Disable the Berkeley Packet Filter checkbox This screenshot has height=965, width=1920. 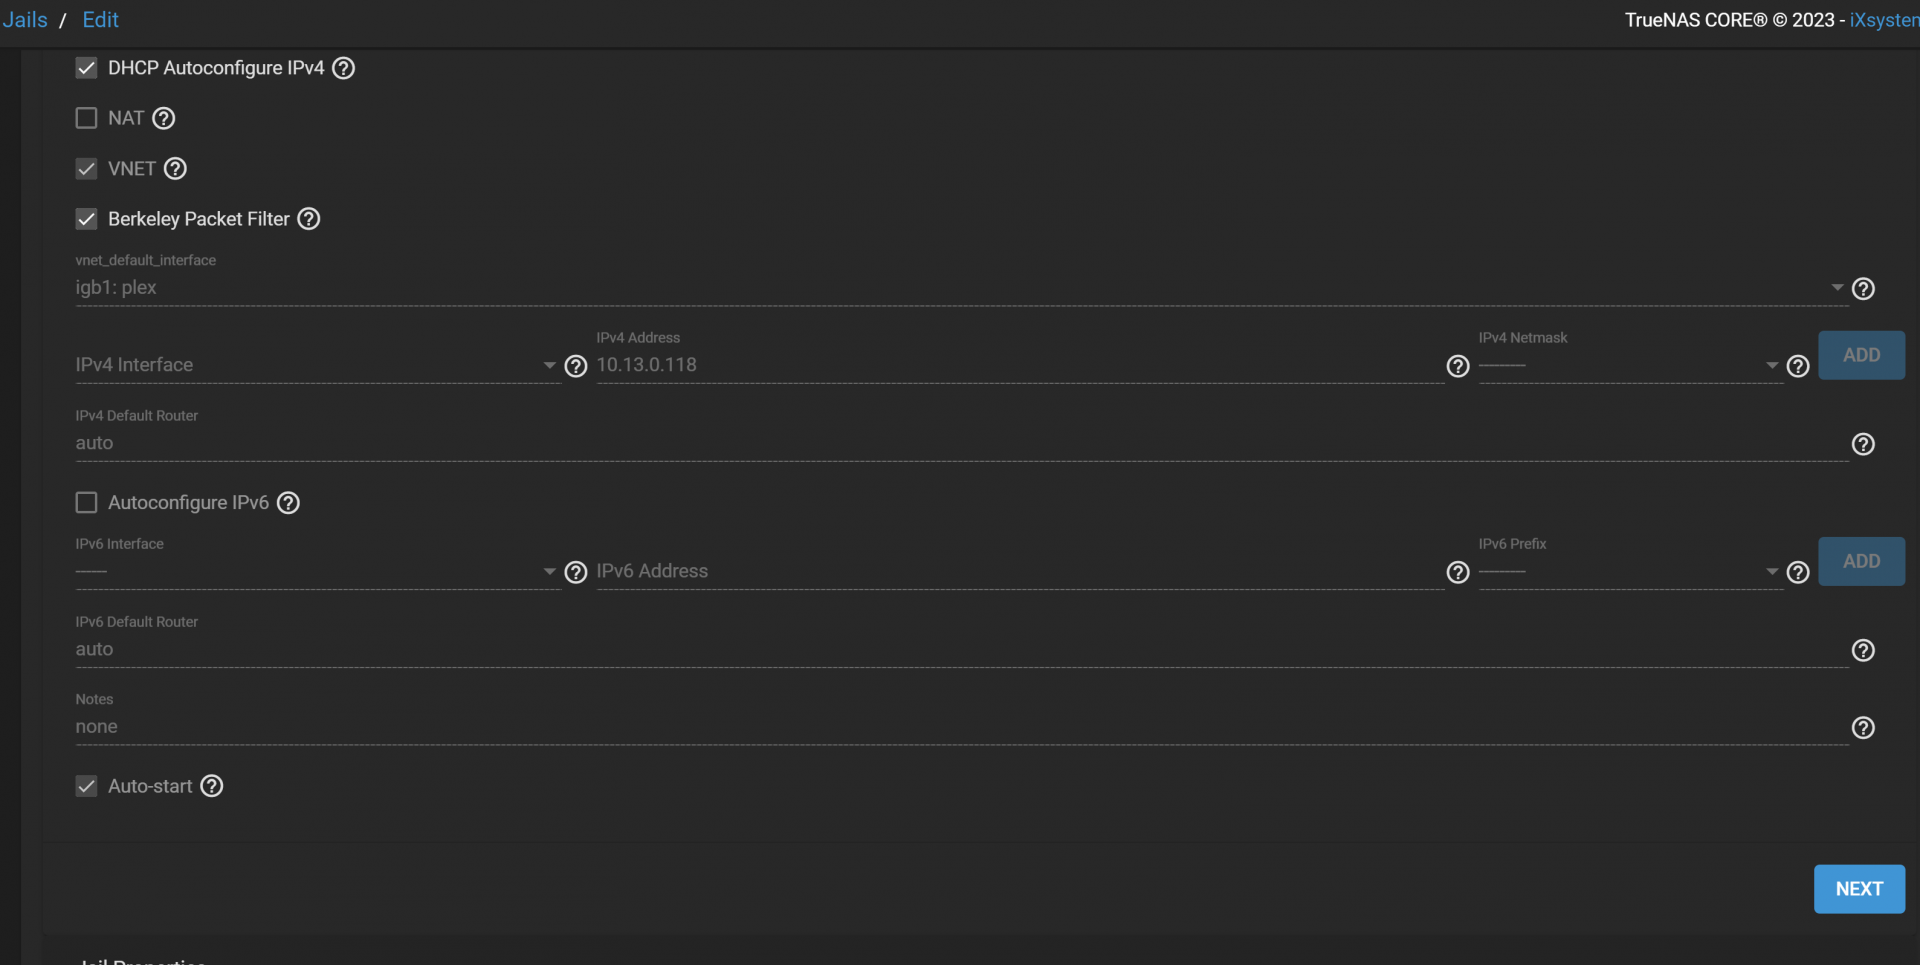click(87, 219)
